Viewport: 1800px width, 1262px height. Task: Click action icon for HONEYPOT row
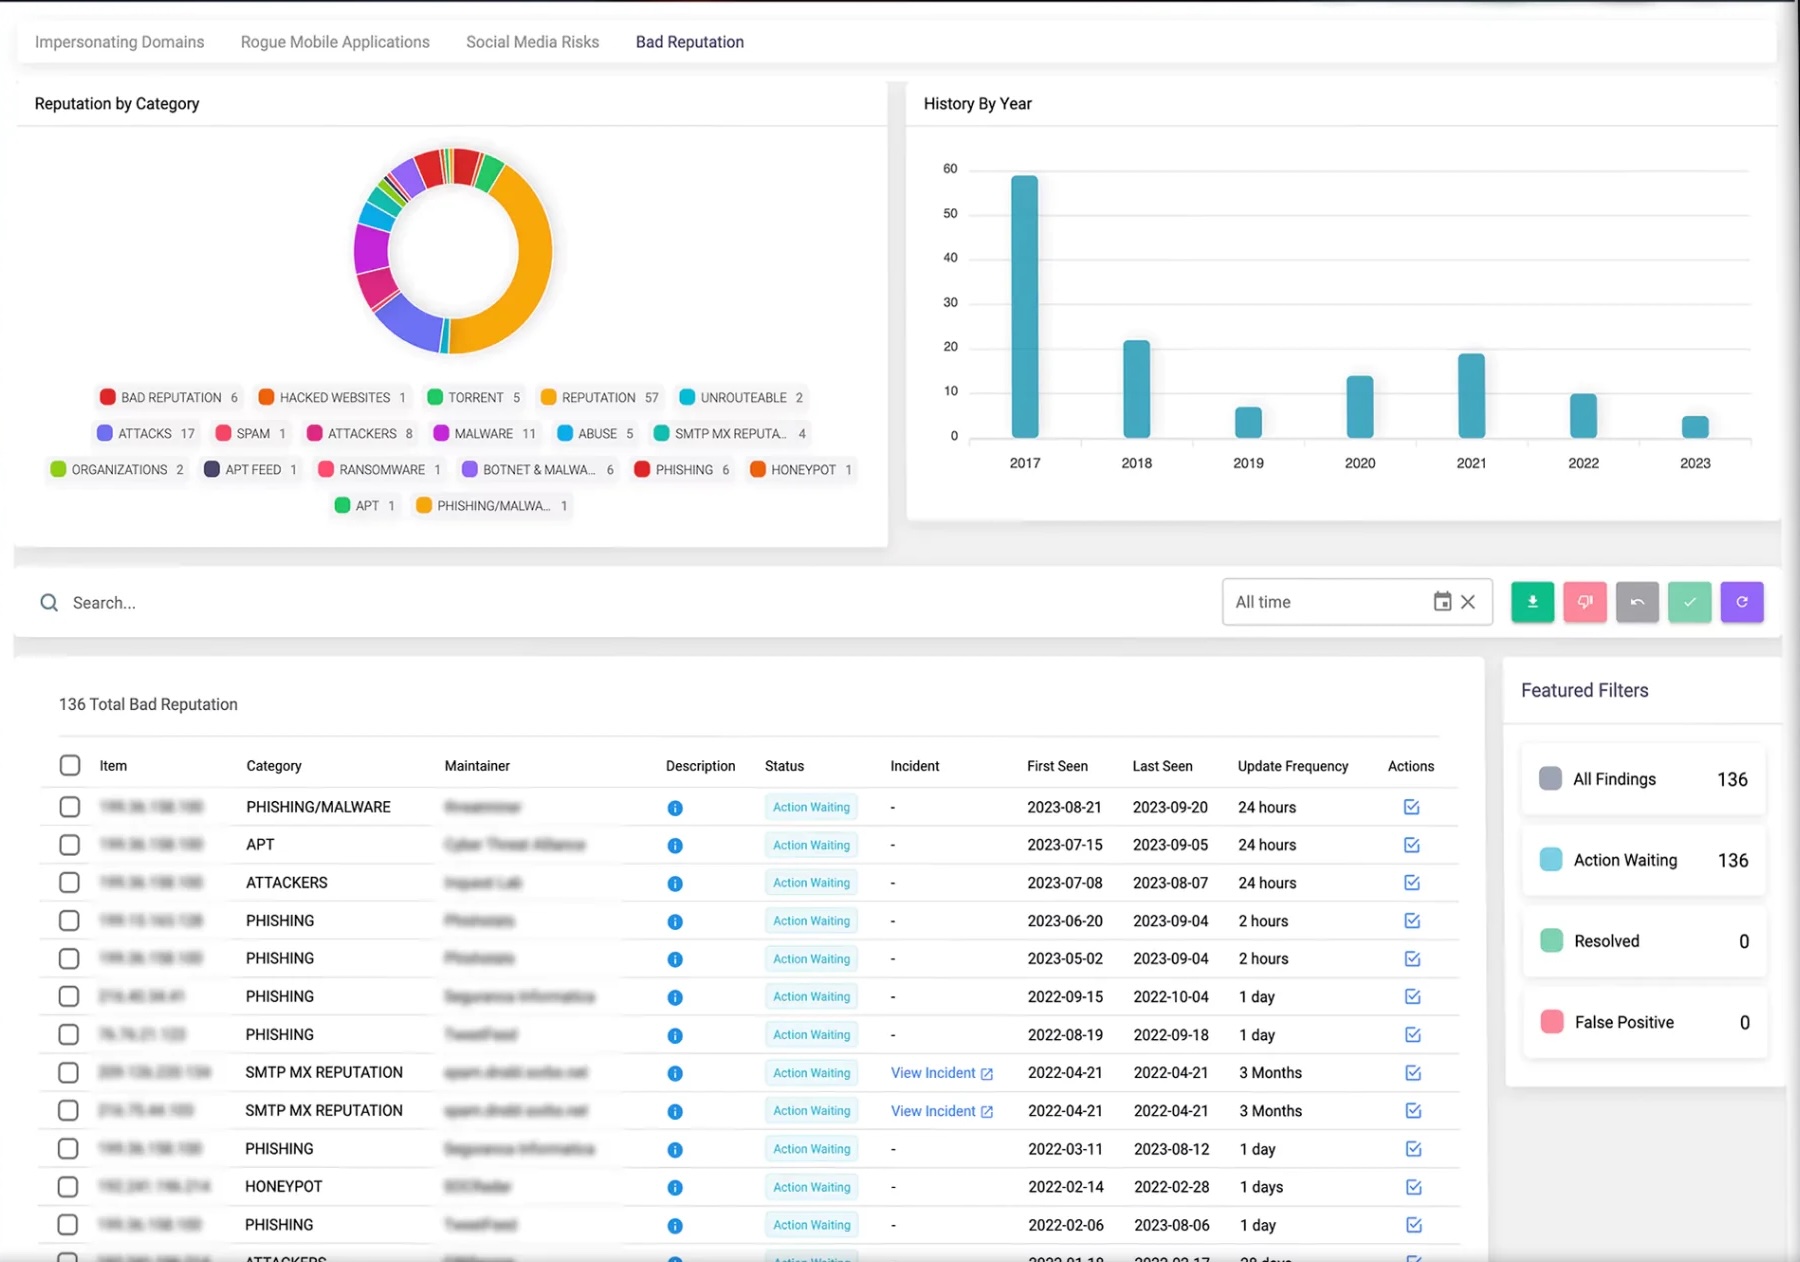coord(1414,1187)
